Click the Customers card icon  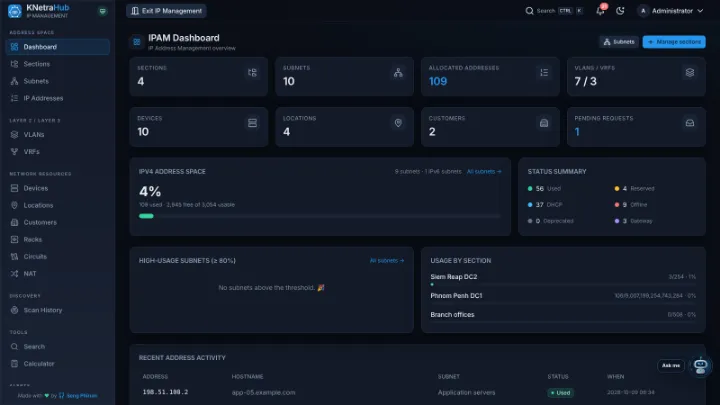pyautogui.click(x=544, y=123)
